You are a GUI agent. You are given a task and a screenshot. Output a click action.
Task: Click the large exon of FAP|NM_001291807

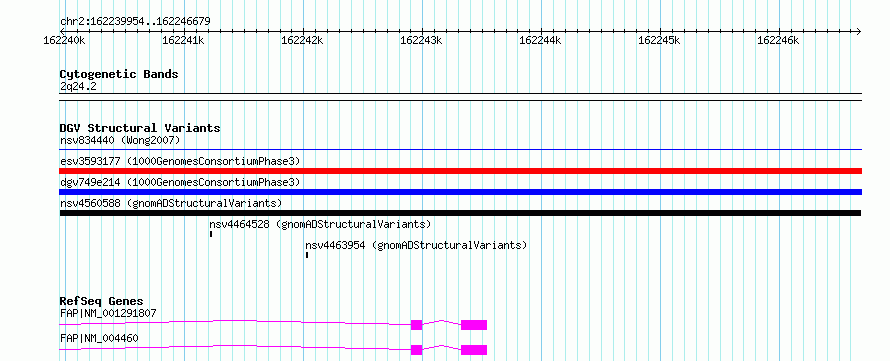click(x=474, y=325)
